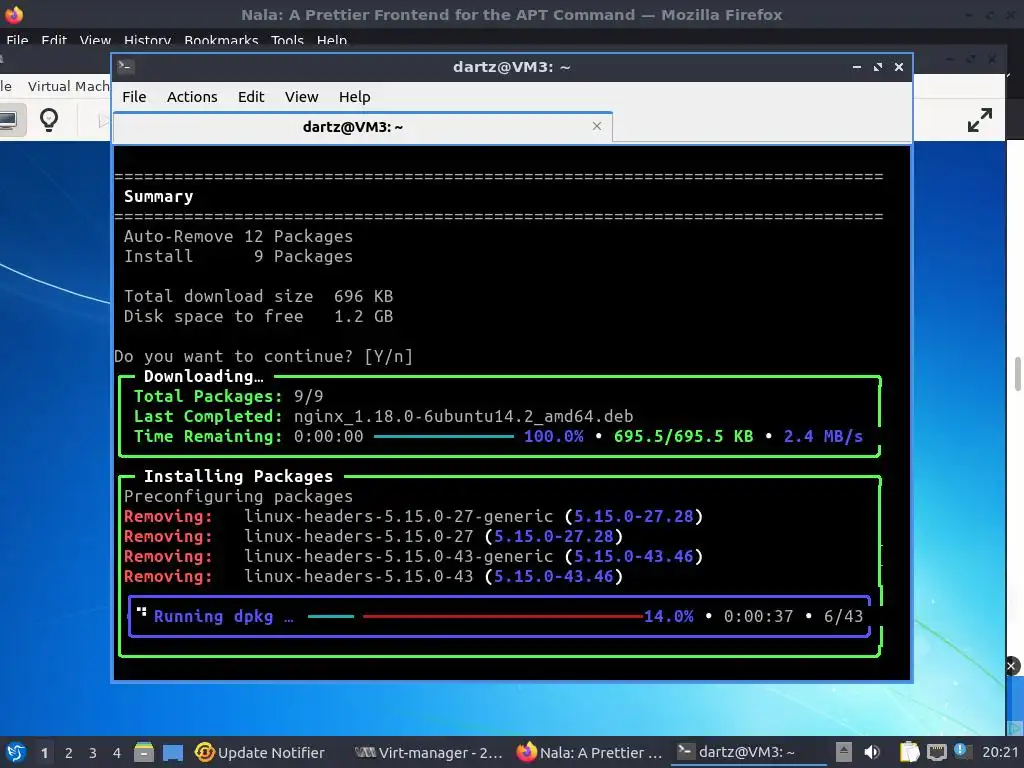The height and width of the screenshot is (768, 1024).
Task: Click the virt-manager vertical scrollbar handle
Action: tap(1017, 374)
